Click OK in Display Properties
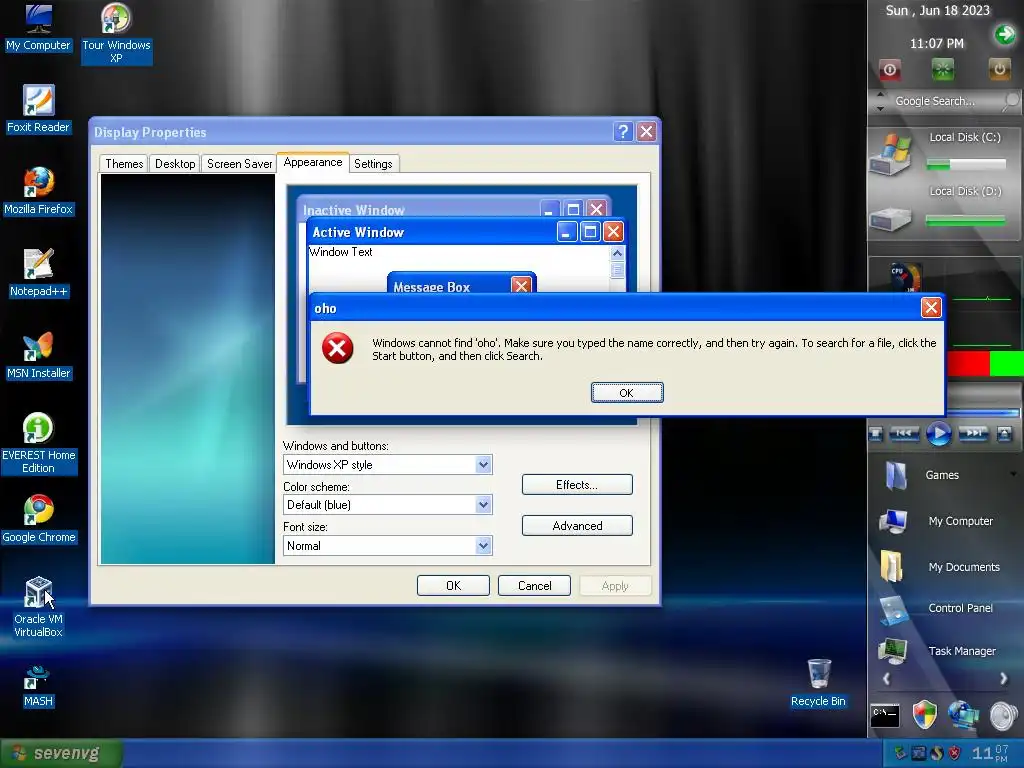Screen dimensions: 1024x768 [453, 586]
